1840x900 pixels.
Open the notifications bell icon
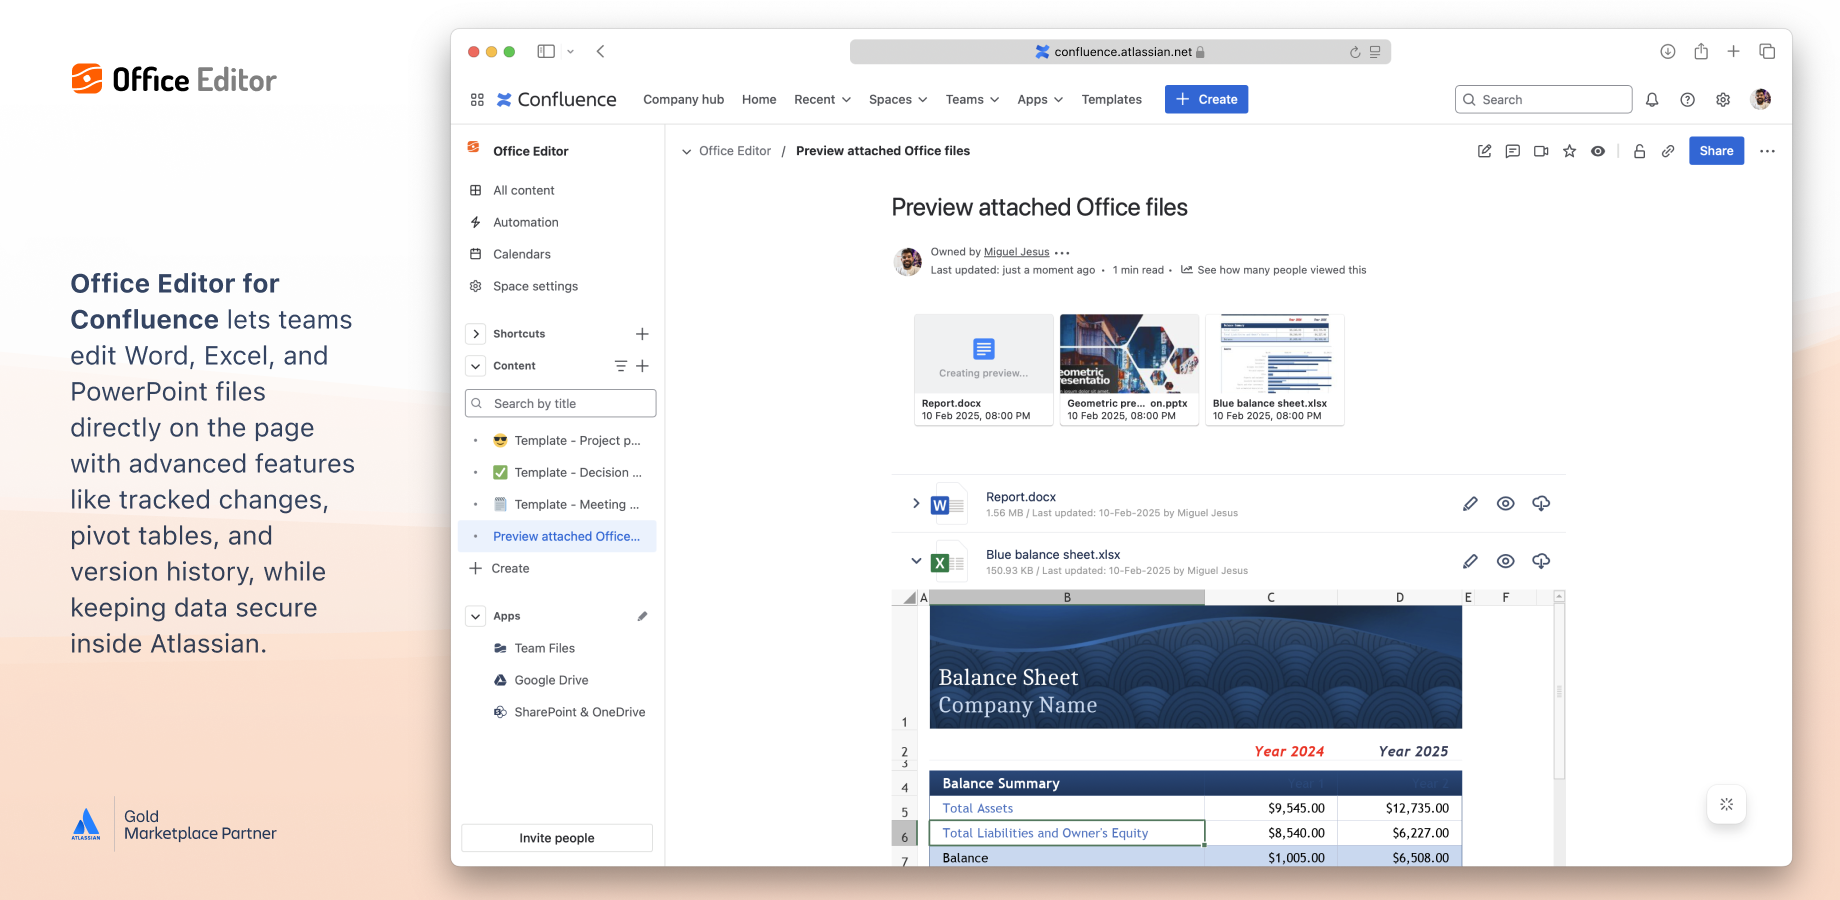pos(1652,100)
